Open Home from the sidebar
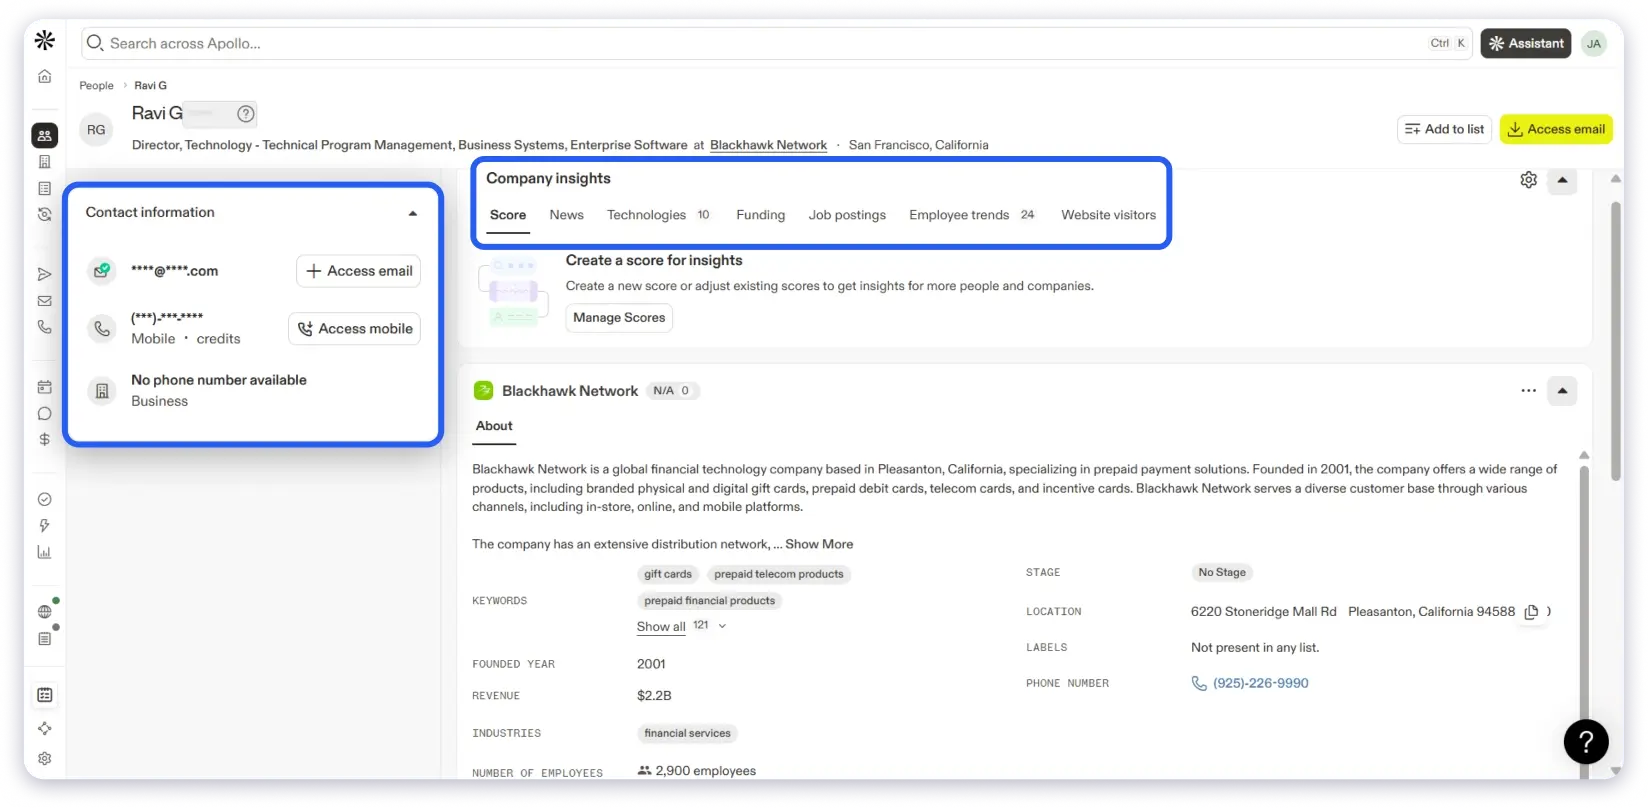This screenshot has height=808, width=1648. 44,77
